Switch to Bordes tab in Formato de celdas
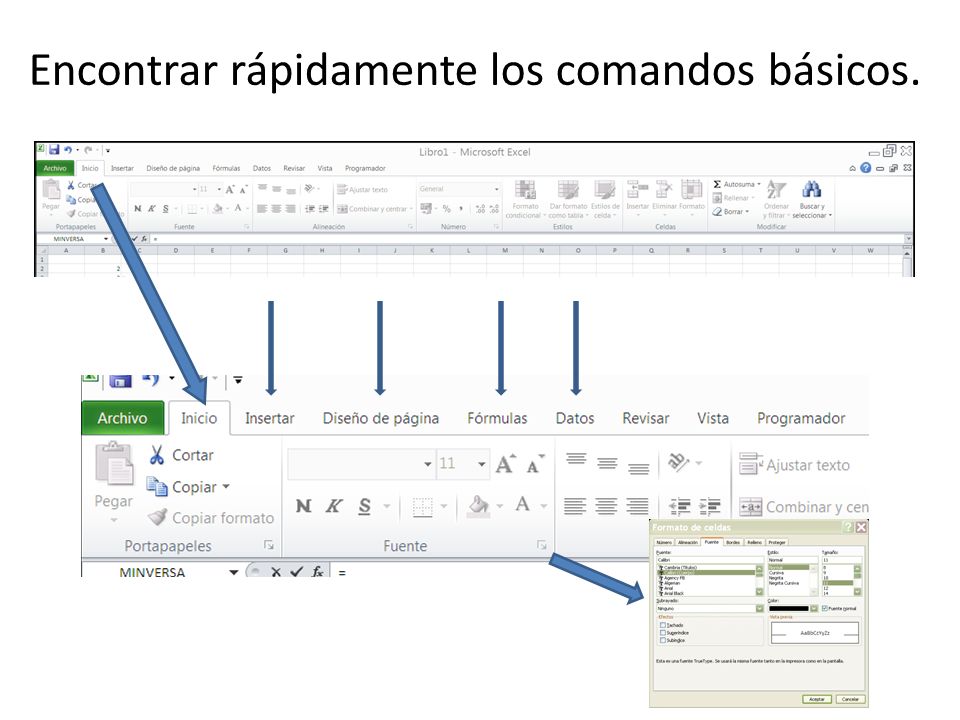 pyautogui.click(x=733, y=542)
